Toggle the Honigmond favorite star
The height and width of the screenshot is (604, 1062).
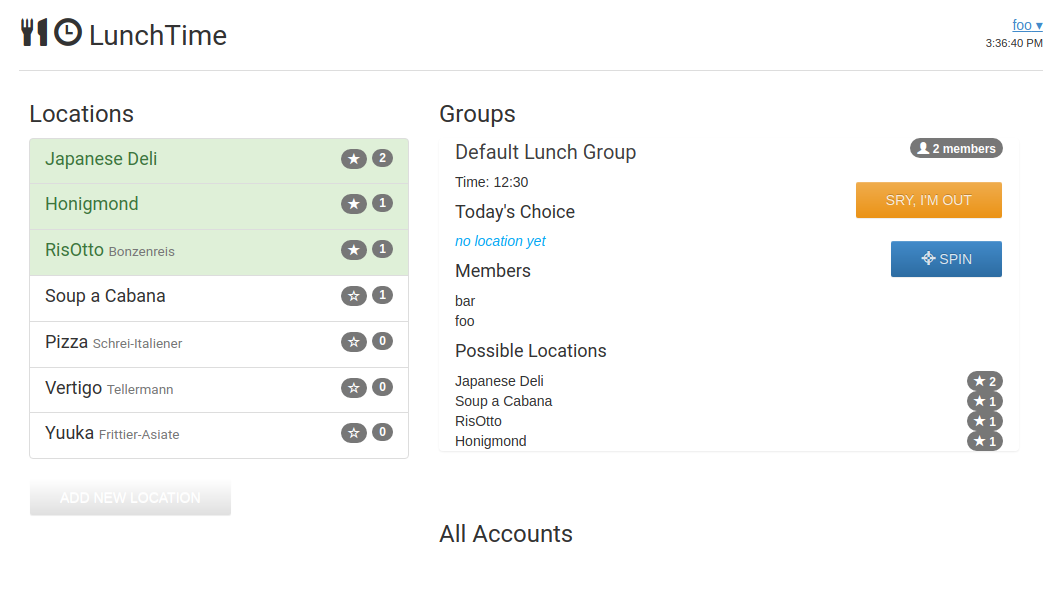(354, 204)
